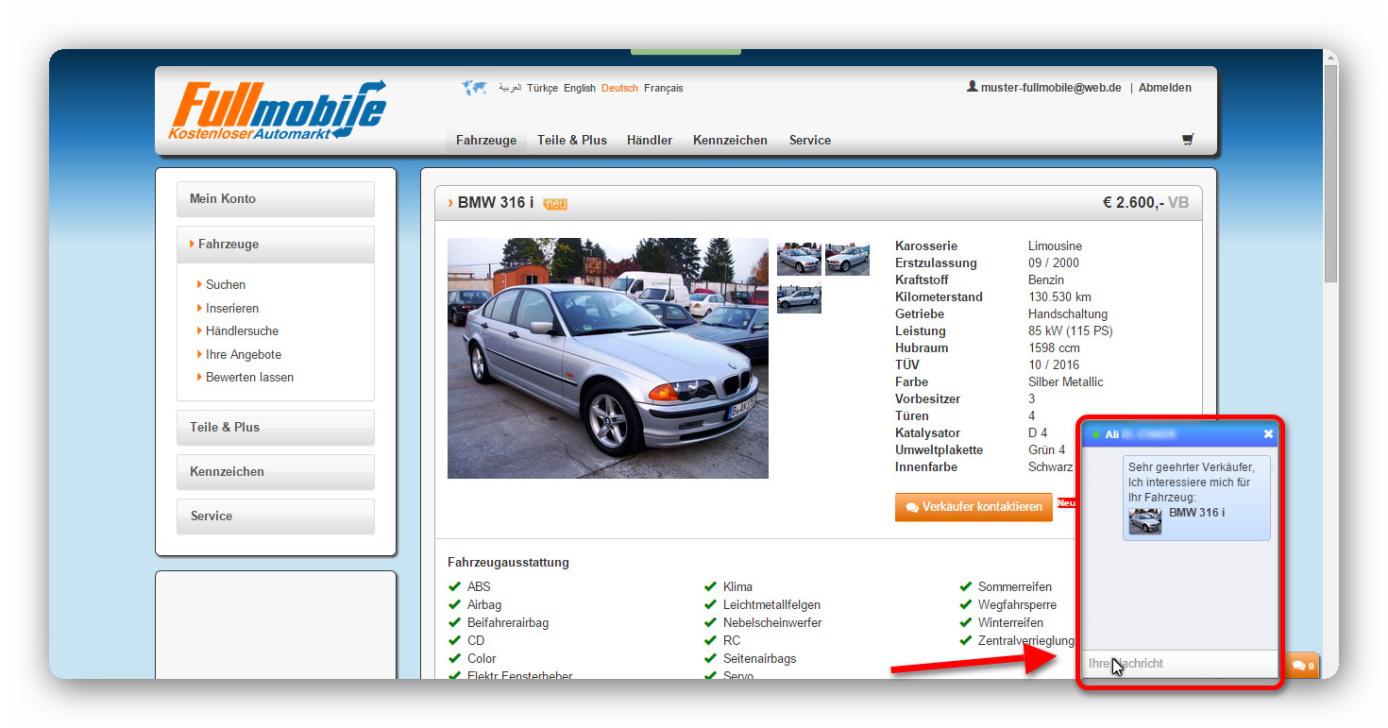Open Händlersuche in sidebar

click(x=242, y=331)
